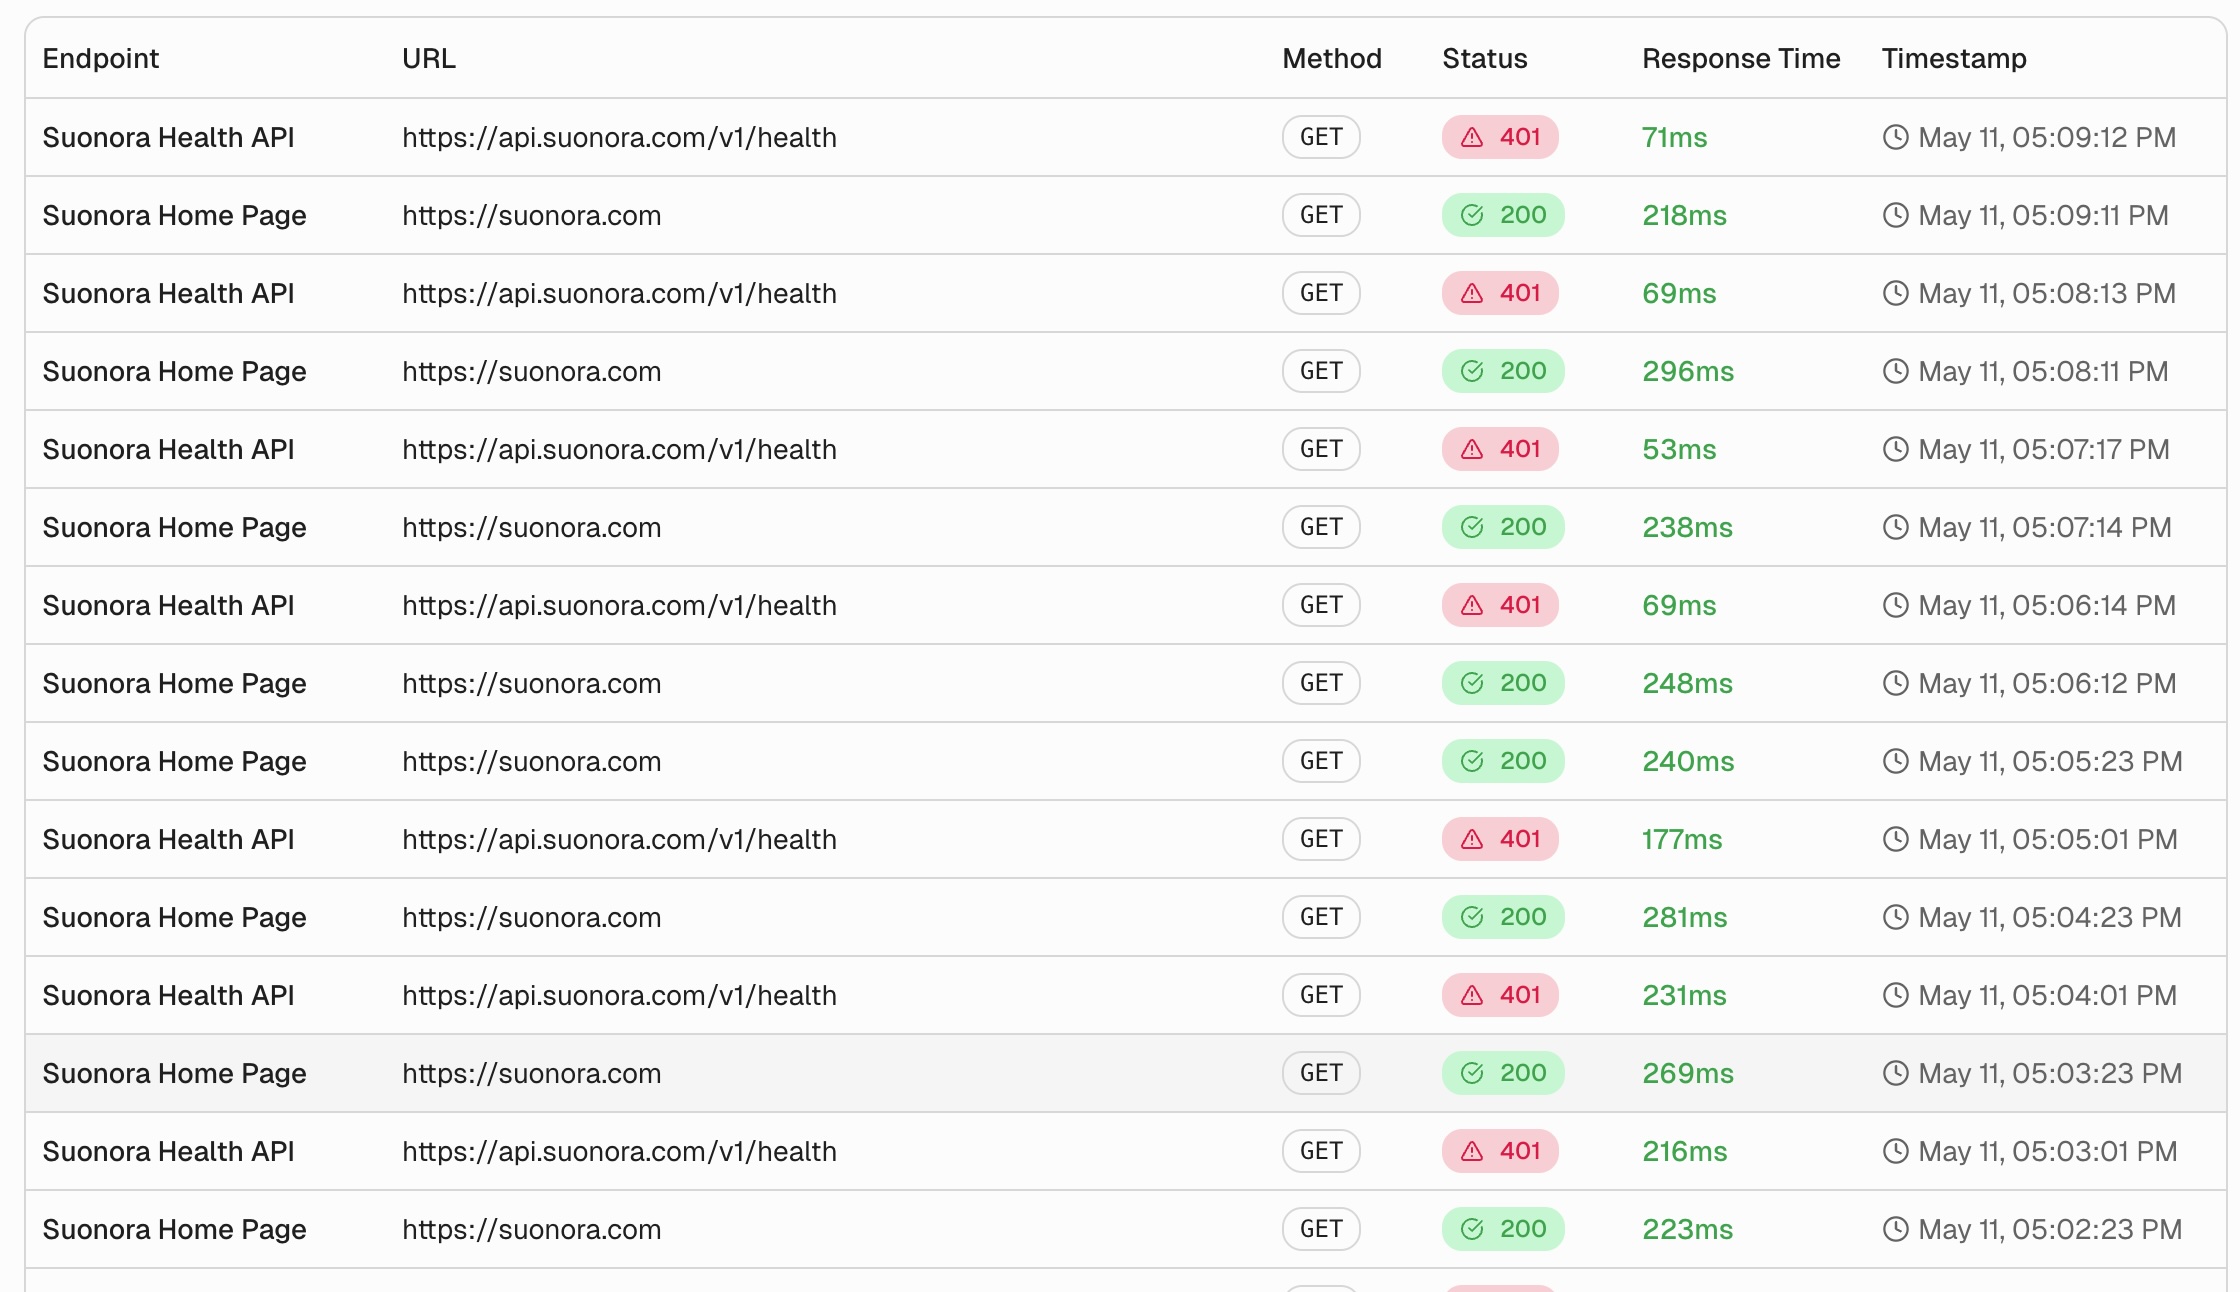The height and width of the screenshot is (1292, 2240).
Task: Click the Status column header
Action: (x=1485, y=58)
